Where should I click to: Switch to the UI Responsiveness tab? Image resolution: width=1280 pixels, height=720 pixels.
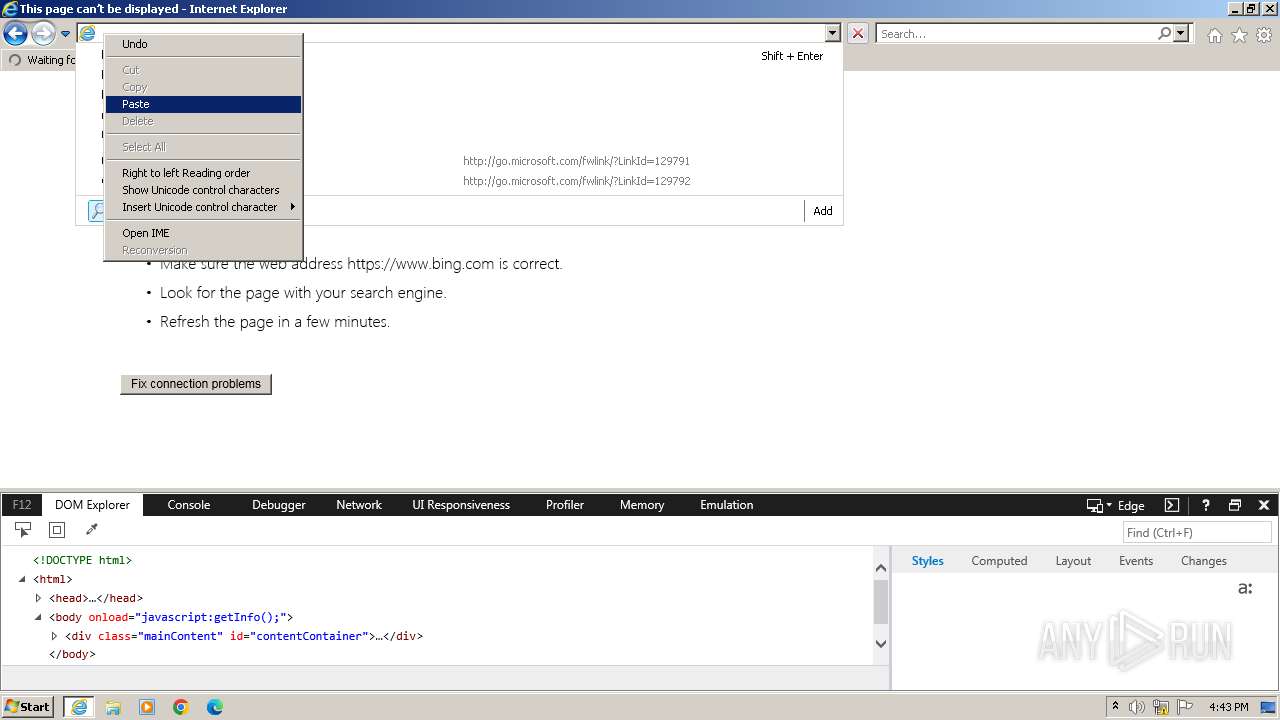(x=461, y=505)
